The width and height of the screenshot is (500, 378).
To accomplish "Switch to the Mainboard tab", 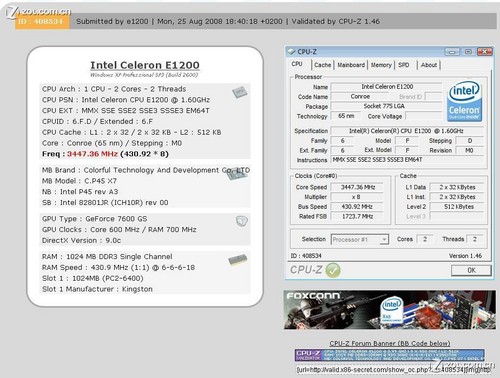I will [351, 65].
